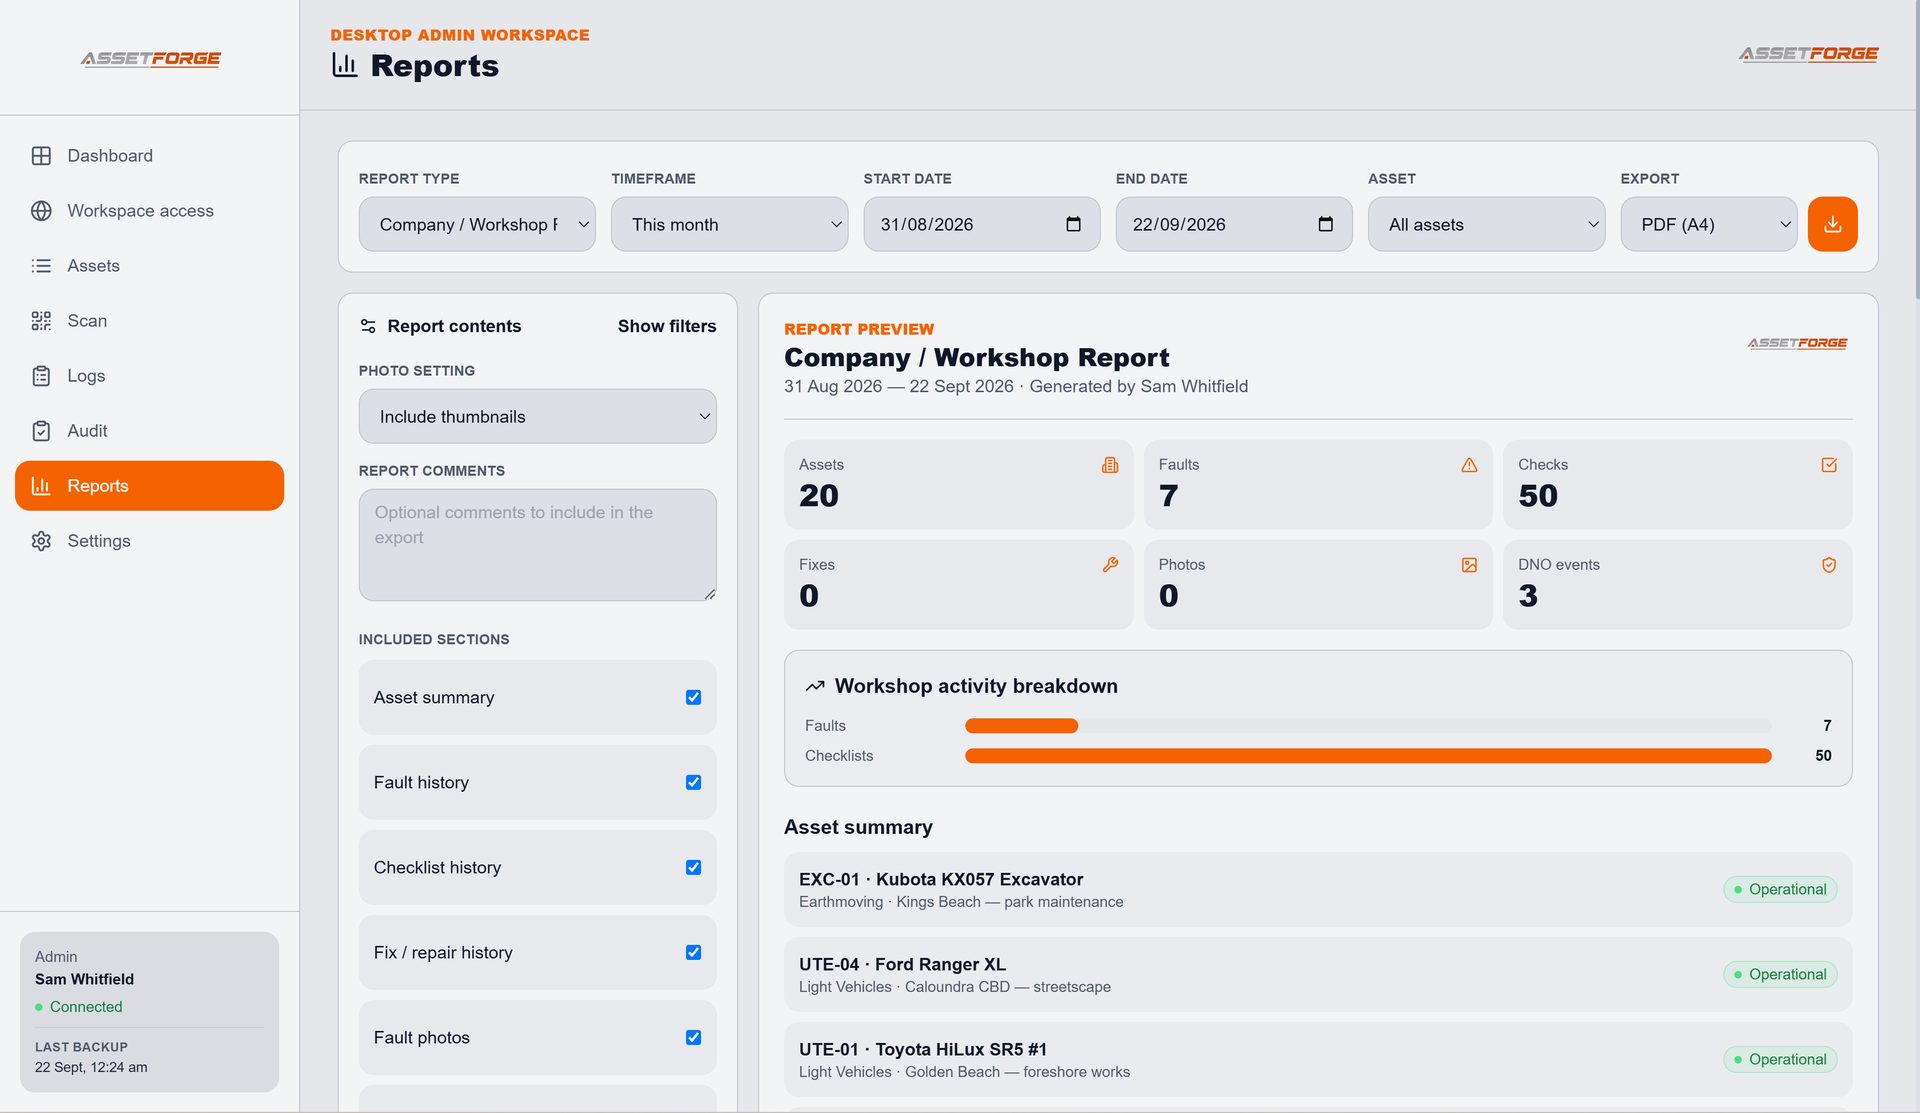Click the Dashboard grid icon
Screen dimensions: 1920x1113
[41, 156]
